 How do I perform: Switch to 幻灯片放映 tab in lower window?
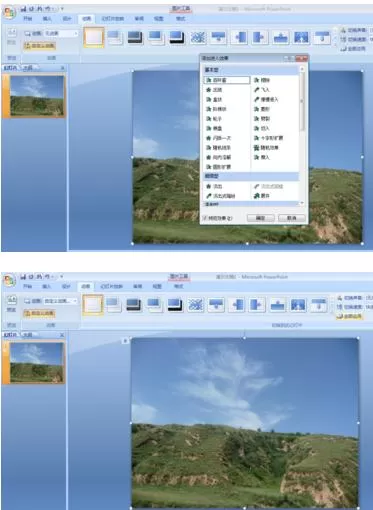[112, 286]
